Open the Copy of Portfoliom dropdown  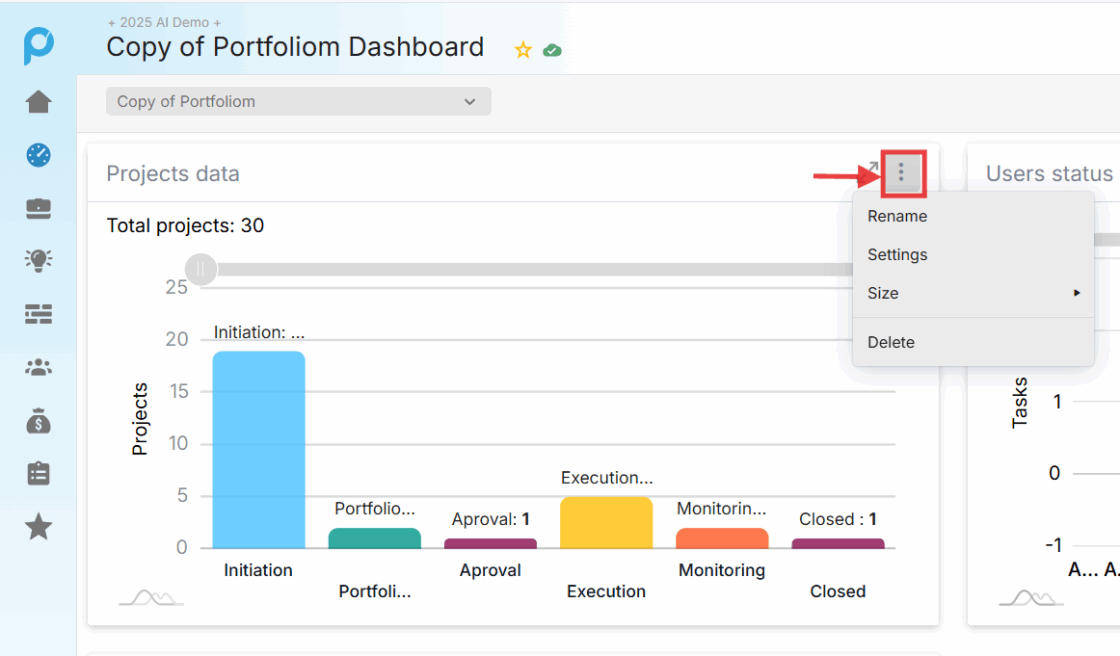tap(298, 101)
